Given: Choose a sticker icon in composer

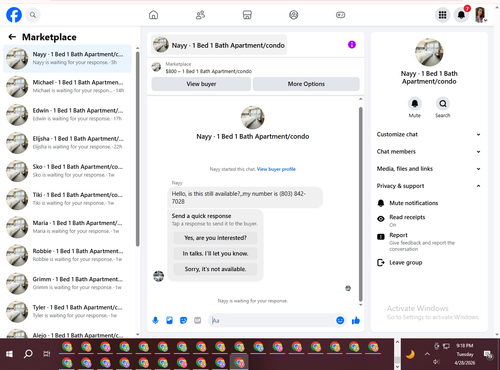Looking at the screenshot, I should tap(183, 320).
